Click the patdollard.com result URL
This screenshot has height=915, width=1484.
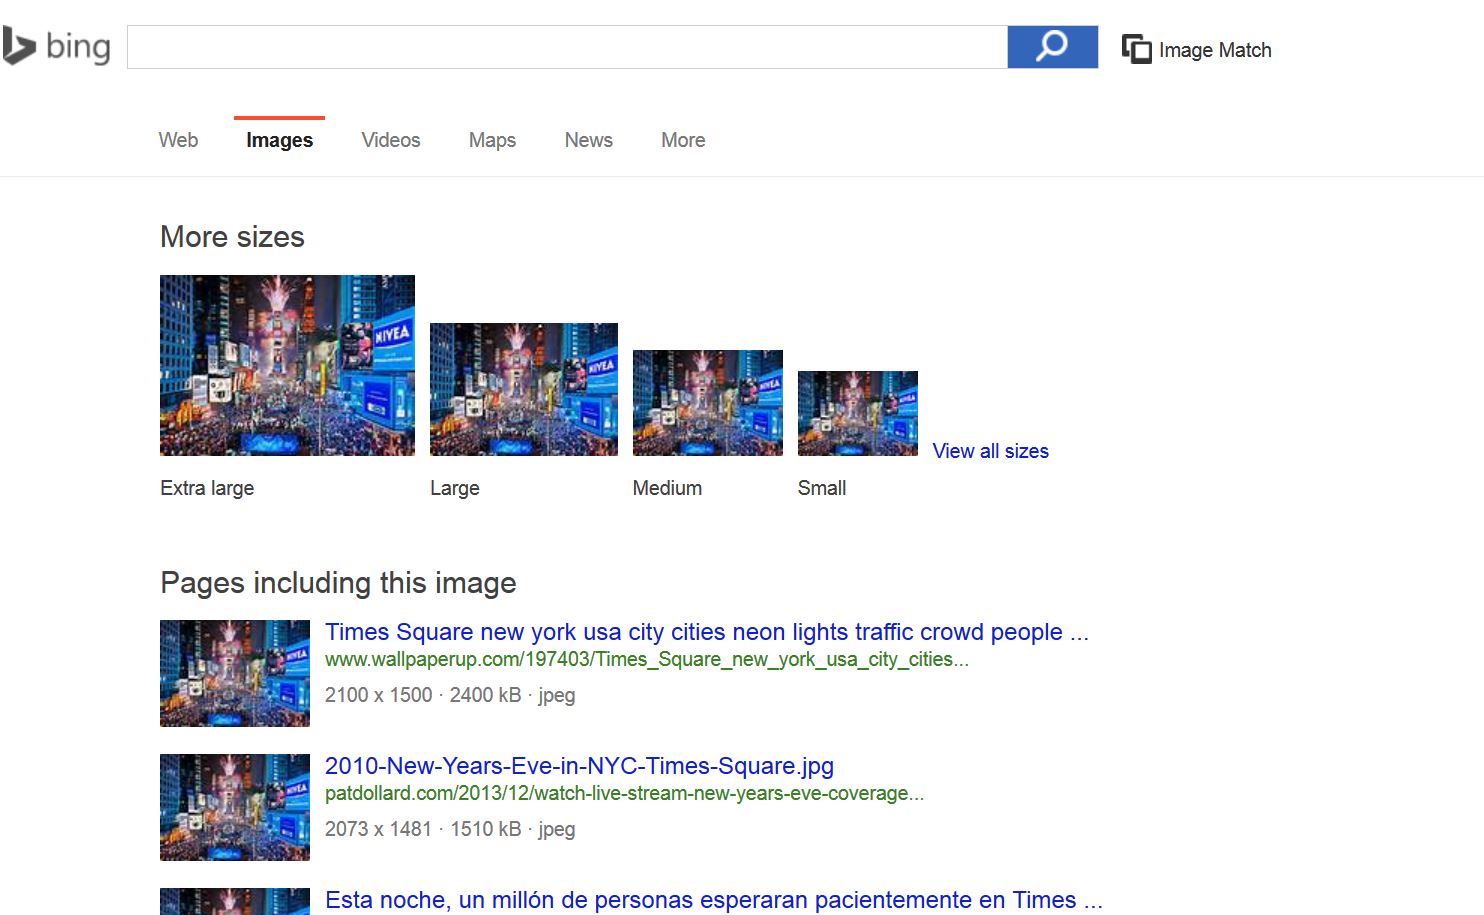pos(624,793)
